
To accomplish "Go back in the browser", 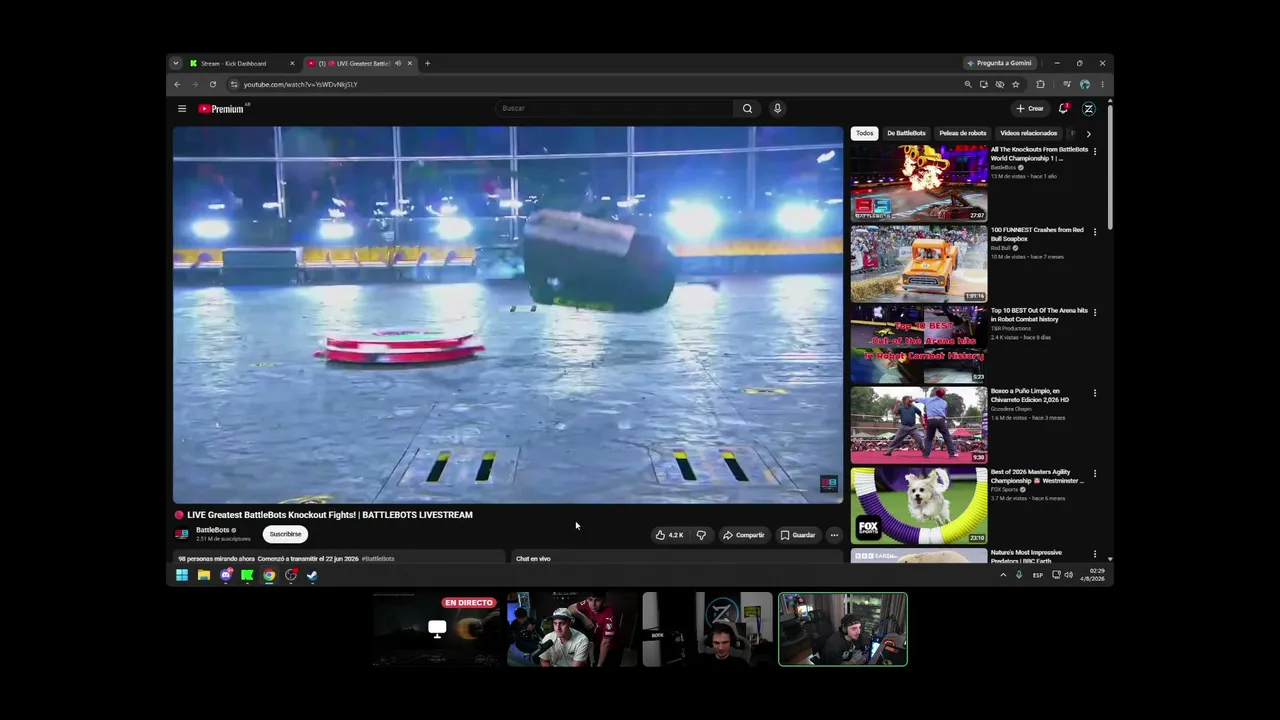I will [x=178, y=84].
